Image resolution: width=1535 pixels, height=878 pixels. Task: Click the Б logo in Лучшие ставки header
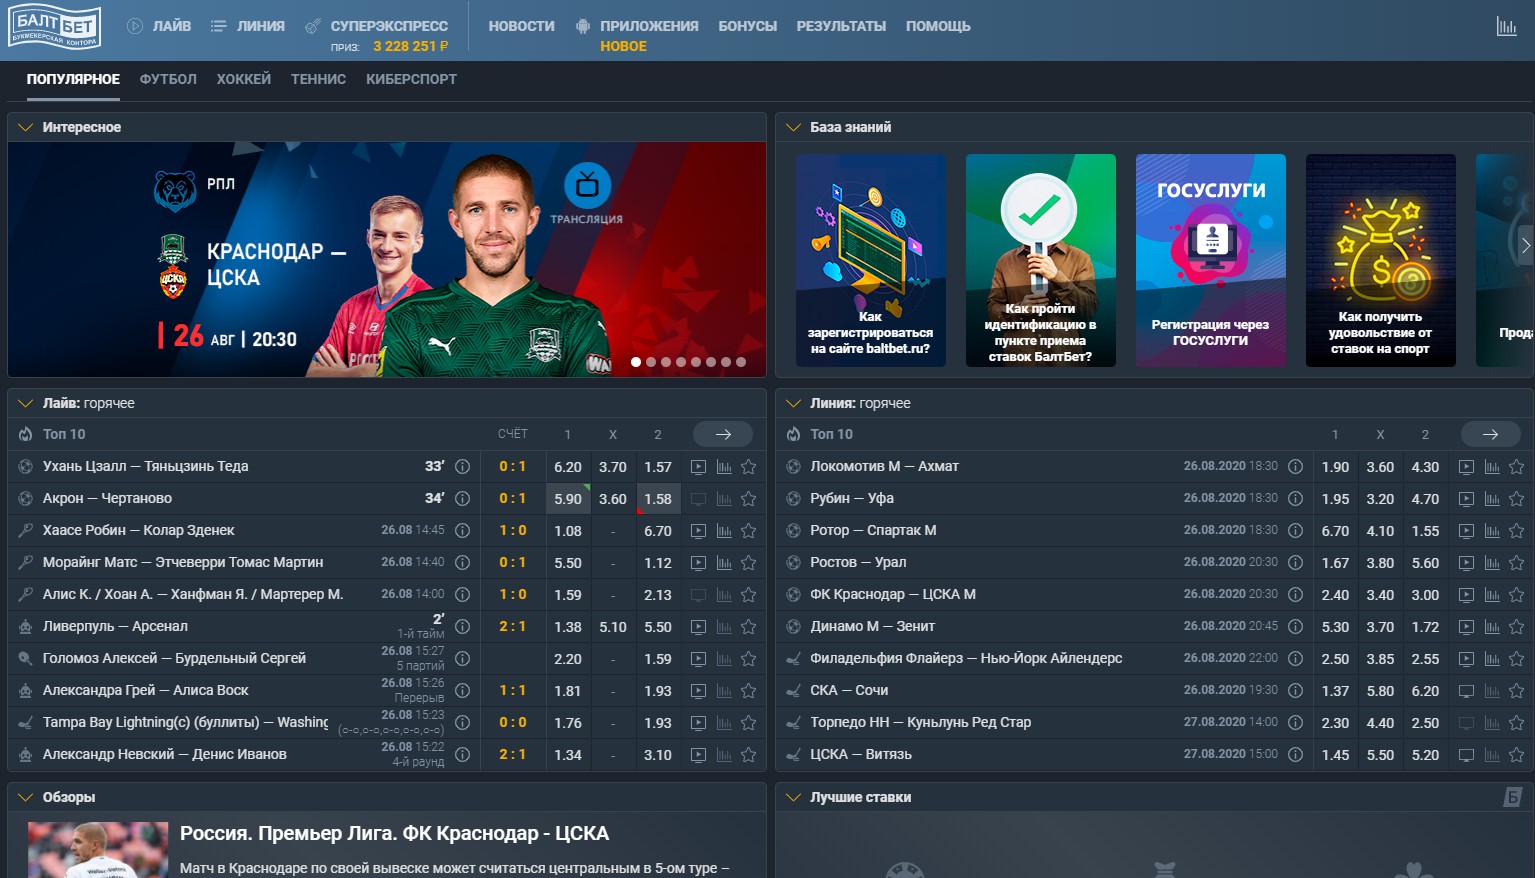pos(1513,797)
